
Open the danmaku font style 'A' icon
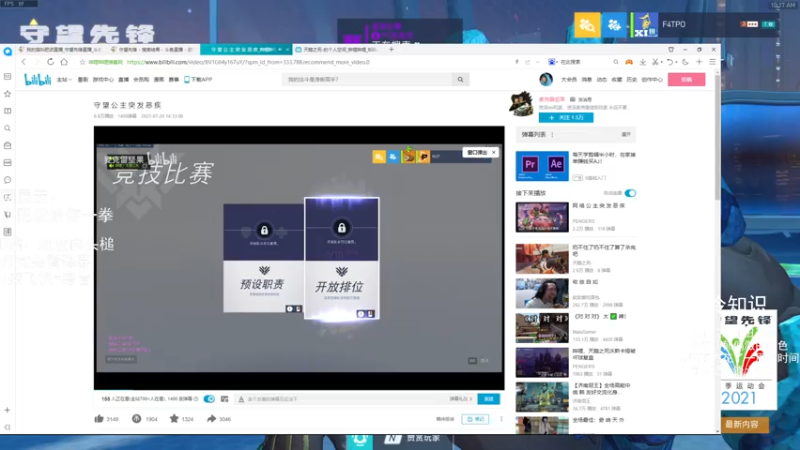click(x=241, y=399)
